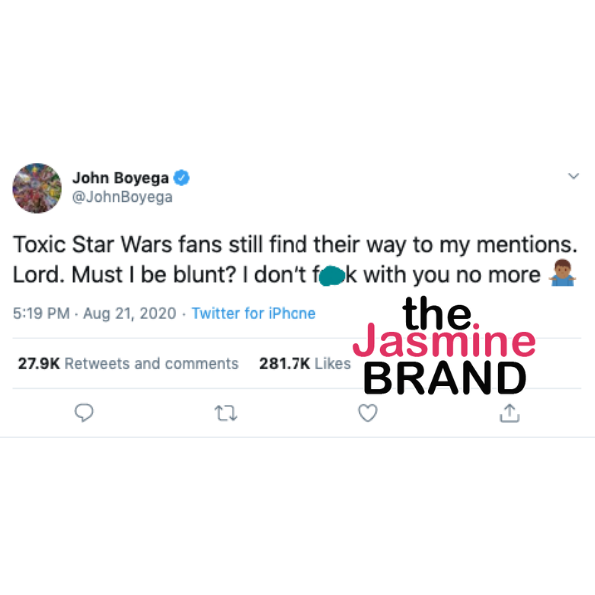This screenshot has height=595, width=595.
Task: Click the shrugging man emoji in tweet
Action: coord(562,273)
